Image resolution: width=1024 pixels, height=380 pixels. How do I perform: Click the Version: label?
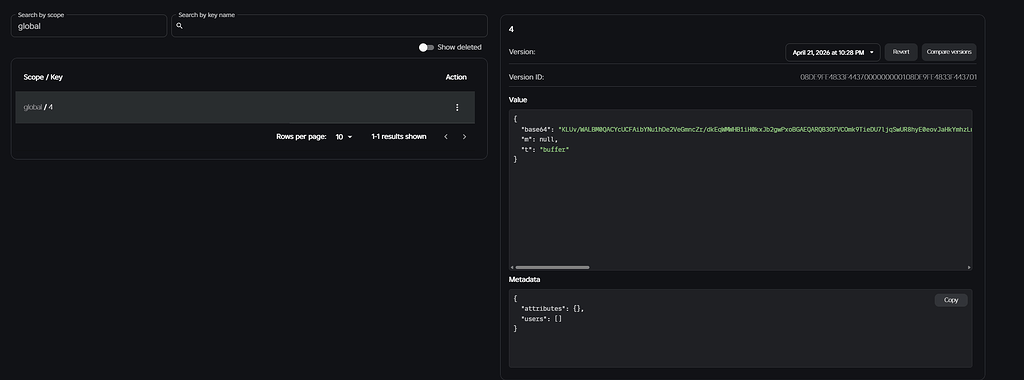[522, 52]
